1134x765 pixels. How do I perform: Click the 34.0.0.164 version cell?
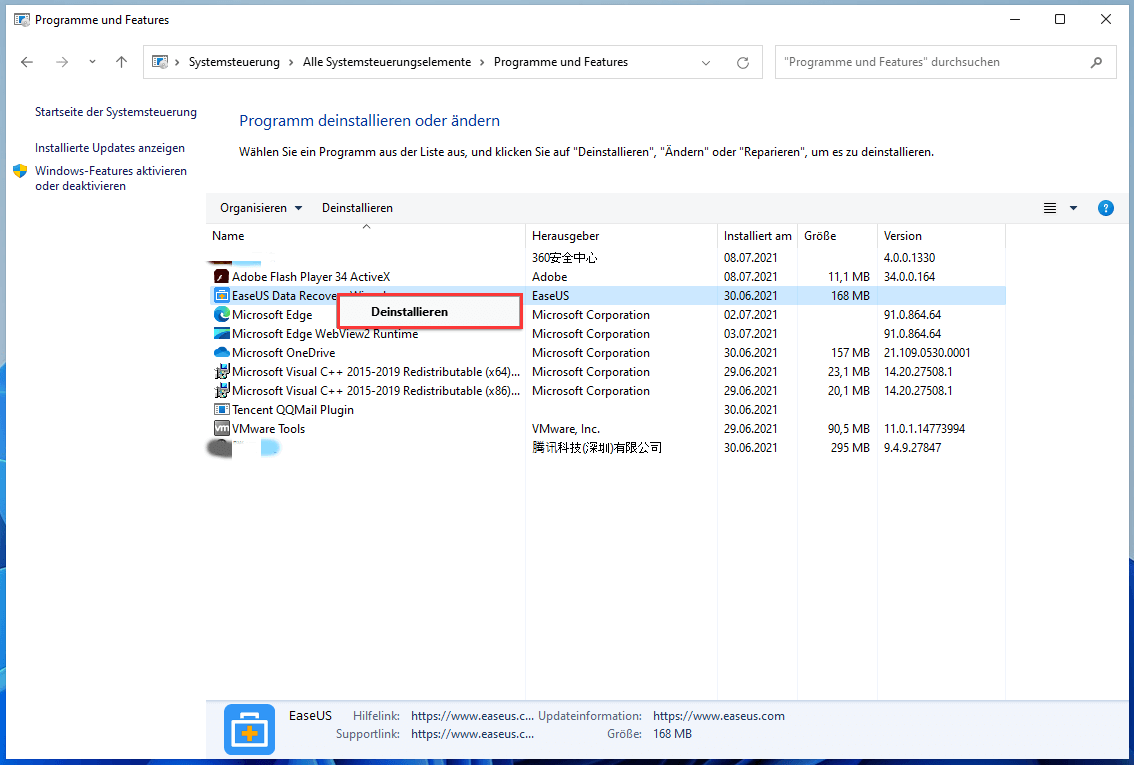click(x=909, y=277)
